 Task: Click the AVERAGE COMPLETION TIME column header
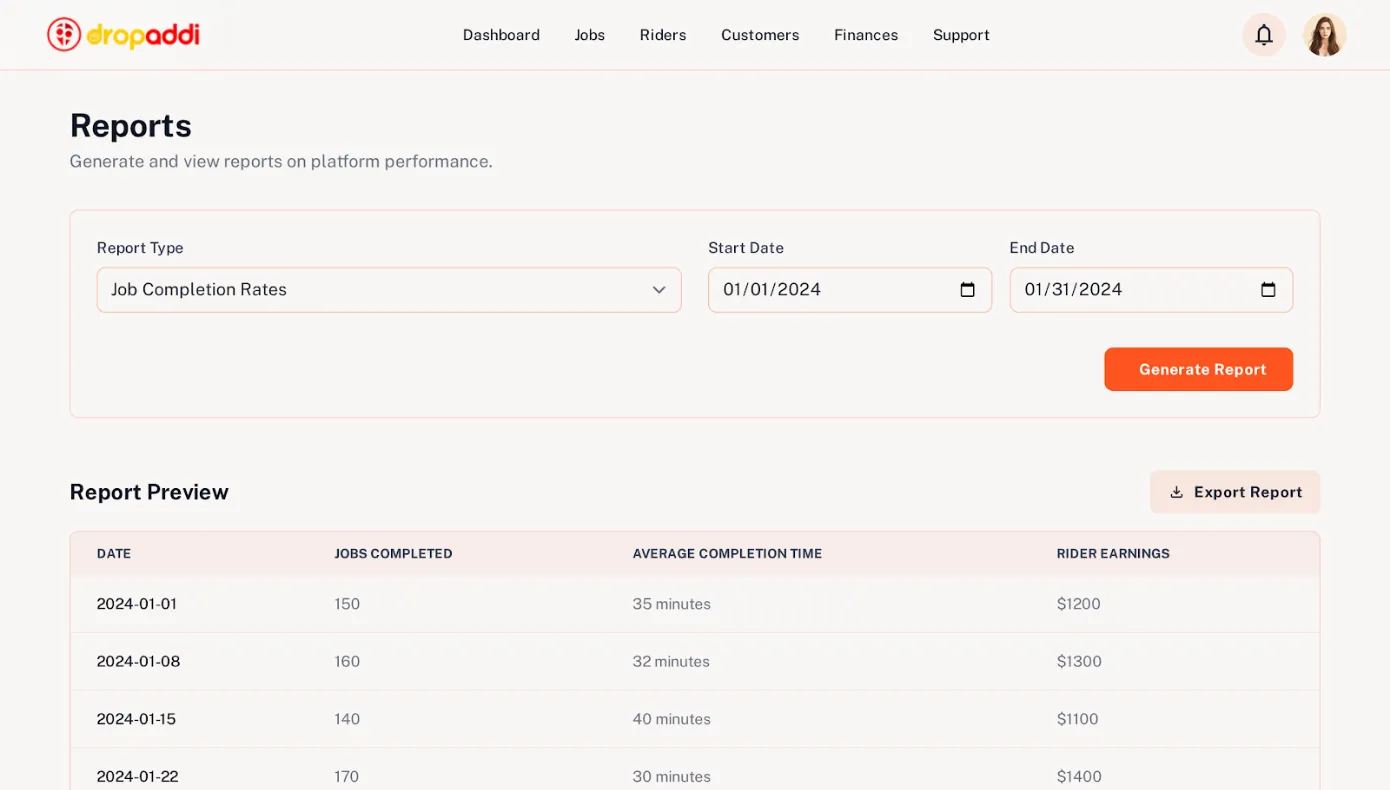coord(727,554)
